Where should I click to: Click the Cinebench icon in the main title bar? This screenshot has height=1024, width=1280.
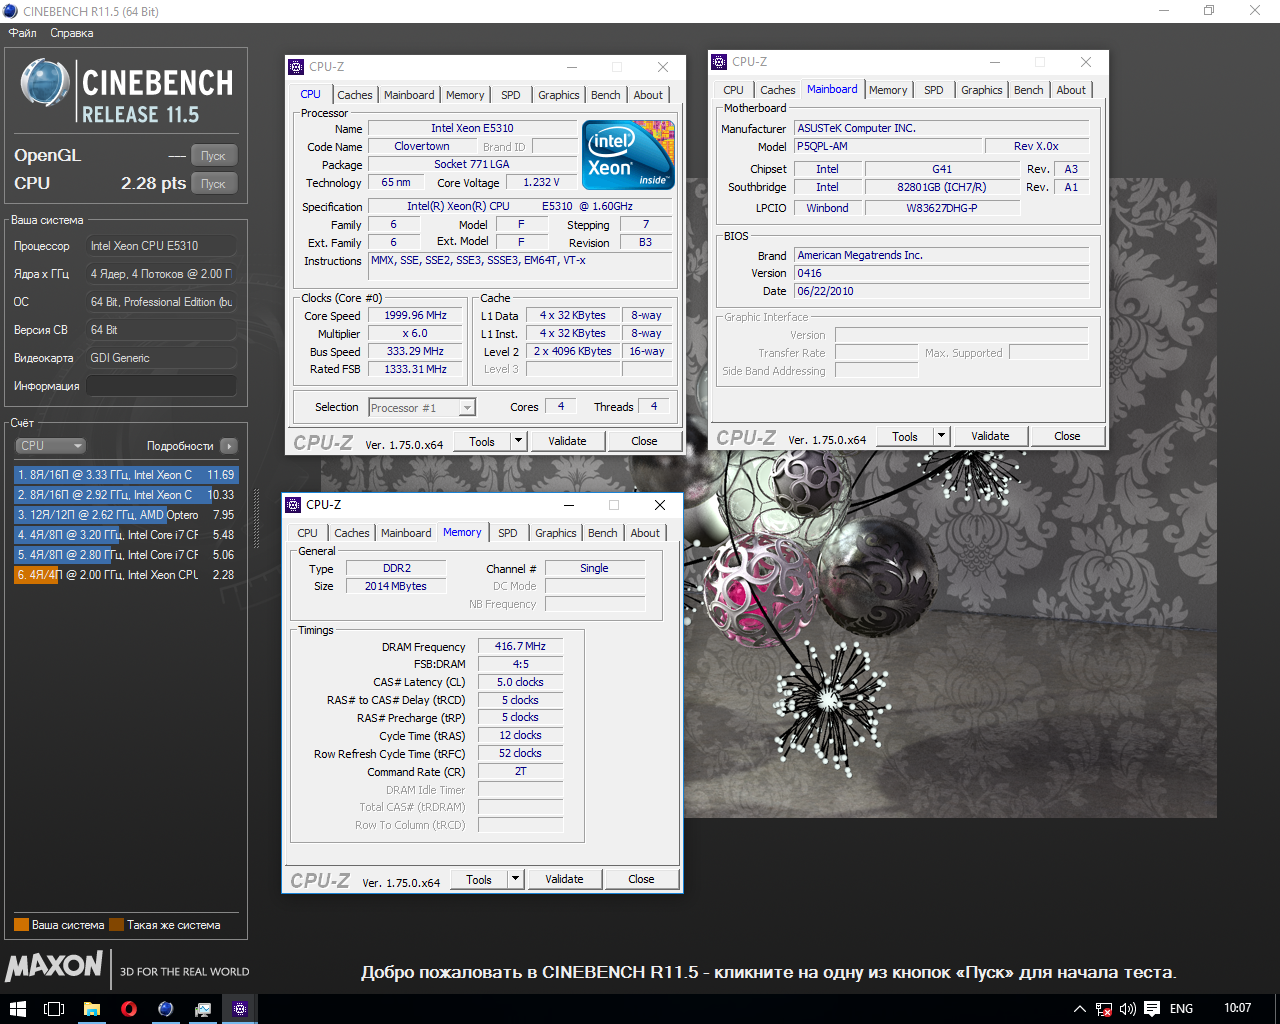11,11
